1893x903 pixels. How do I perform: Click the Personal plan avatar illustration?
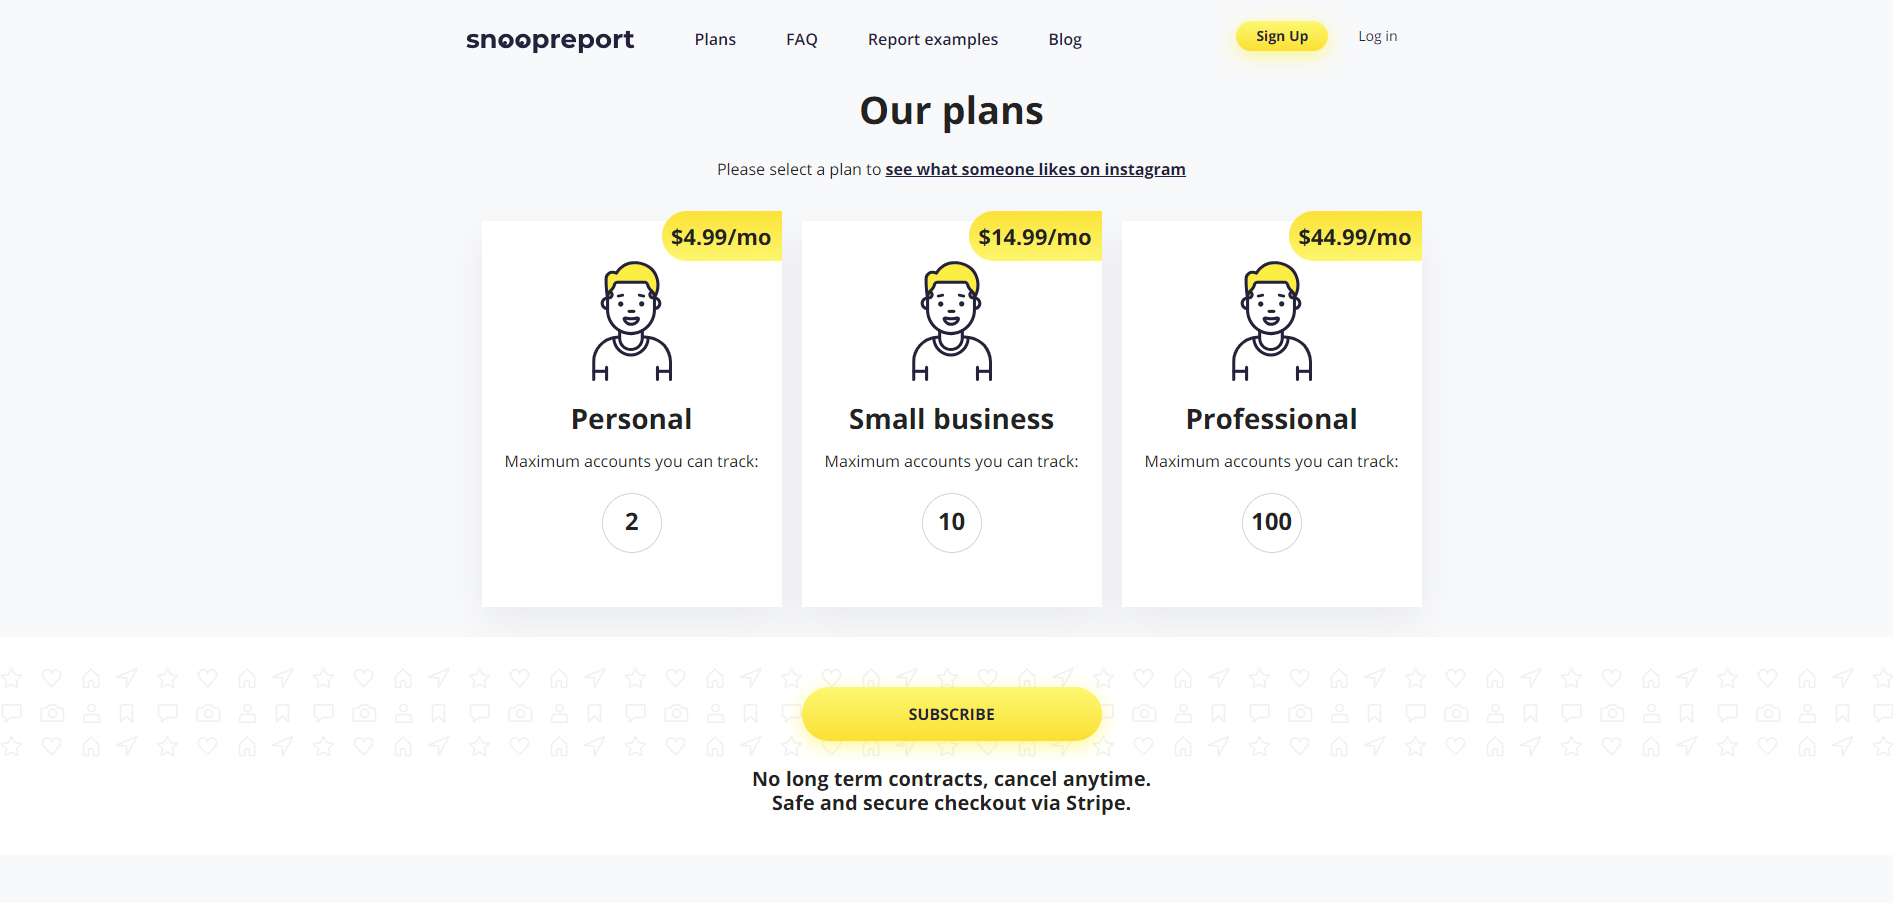[x=631, y=318]
